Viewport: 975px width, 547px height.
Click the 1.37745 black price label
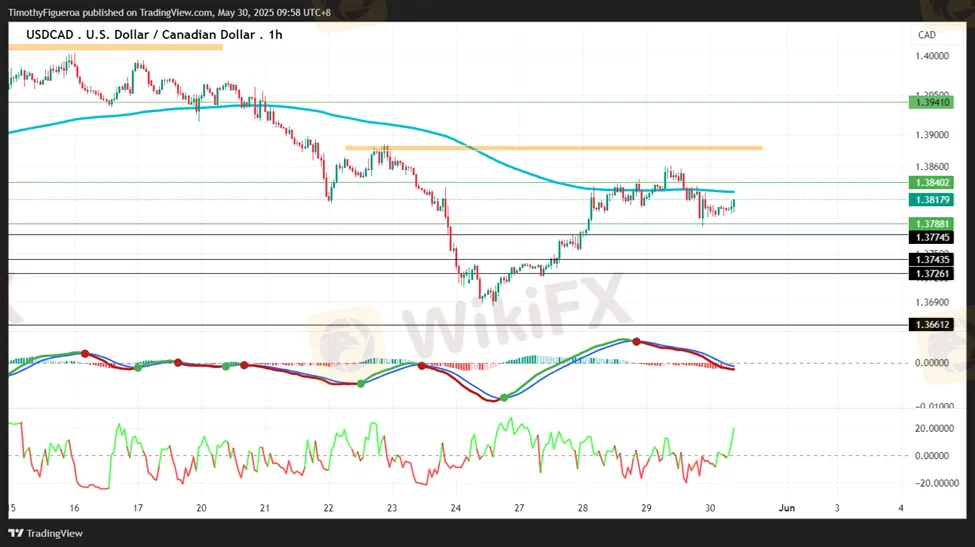pos(930,237)
